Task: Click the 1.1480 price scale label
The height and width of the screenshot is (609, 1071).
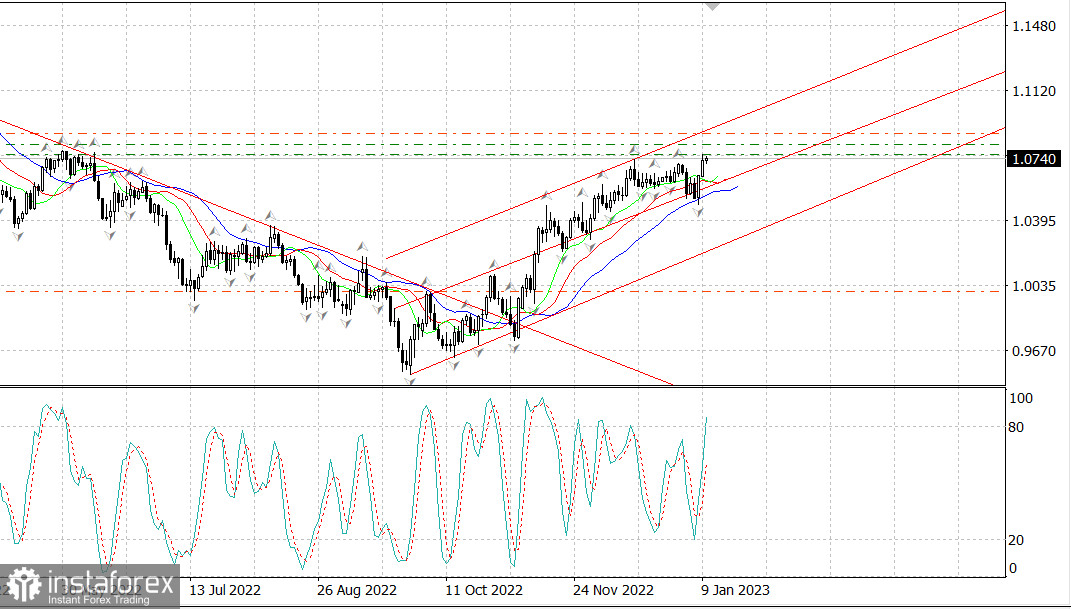Action: coord(1034,26)
